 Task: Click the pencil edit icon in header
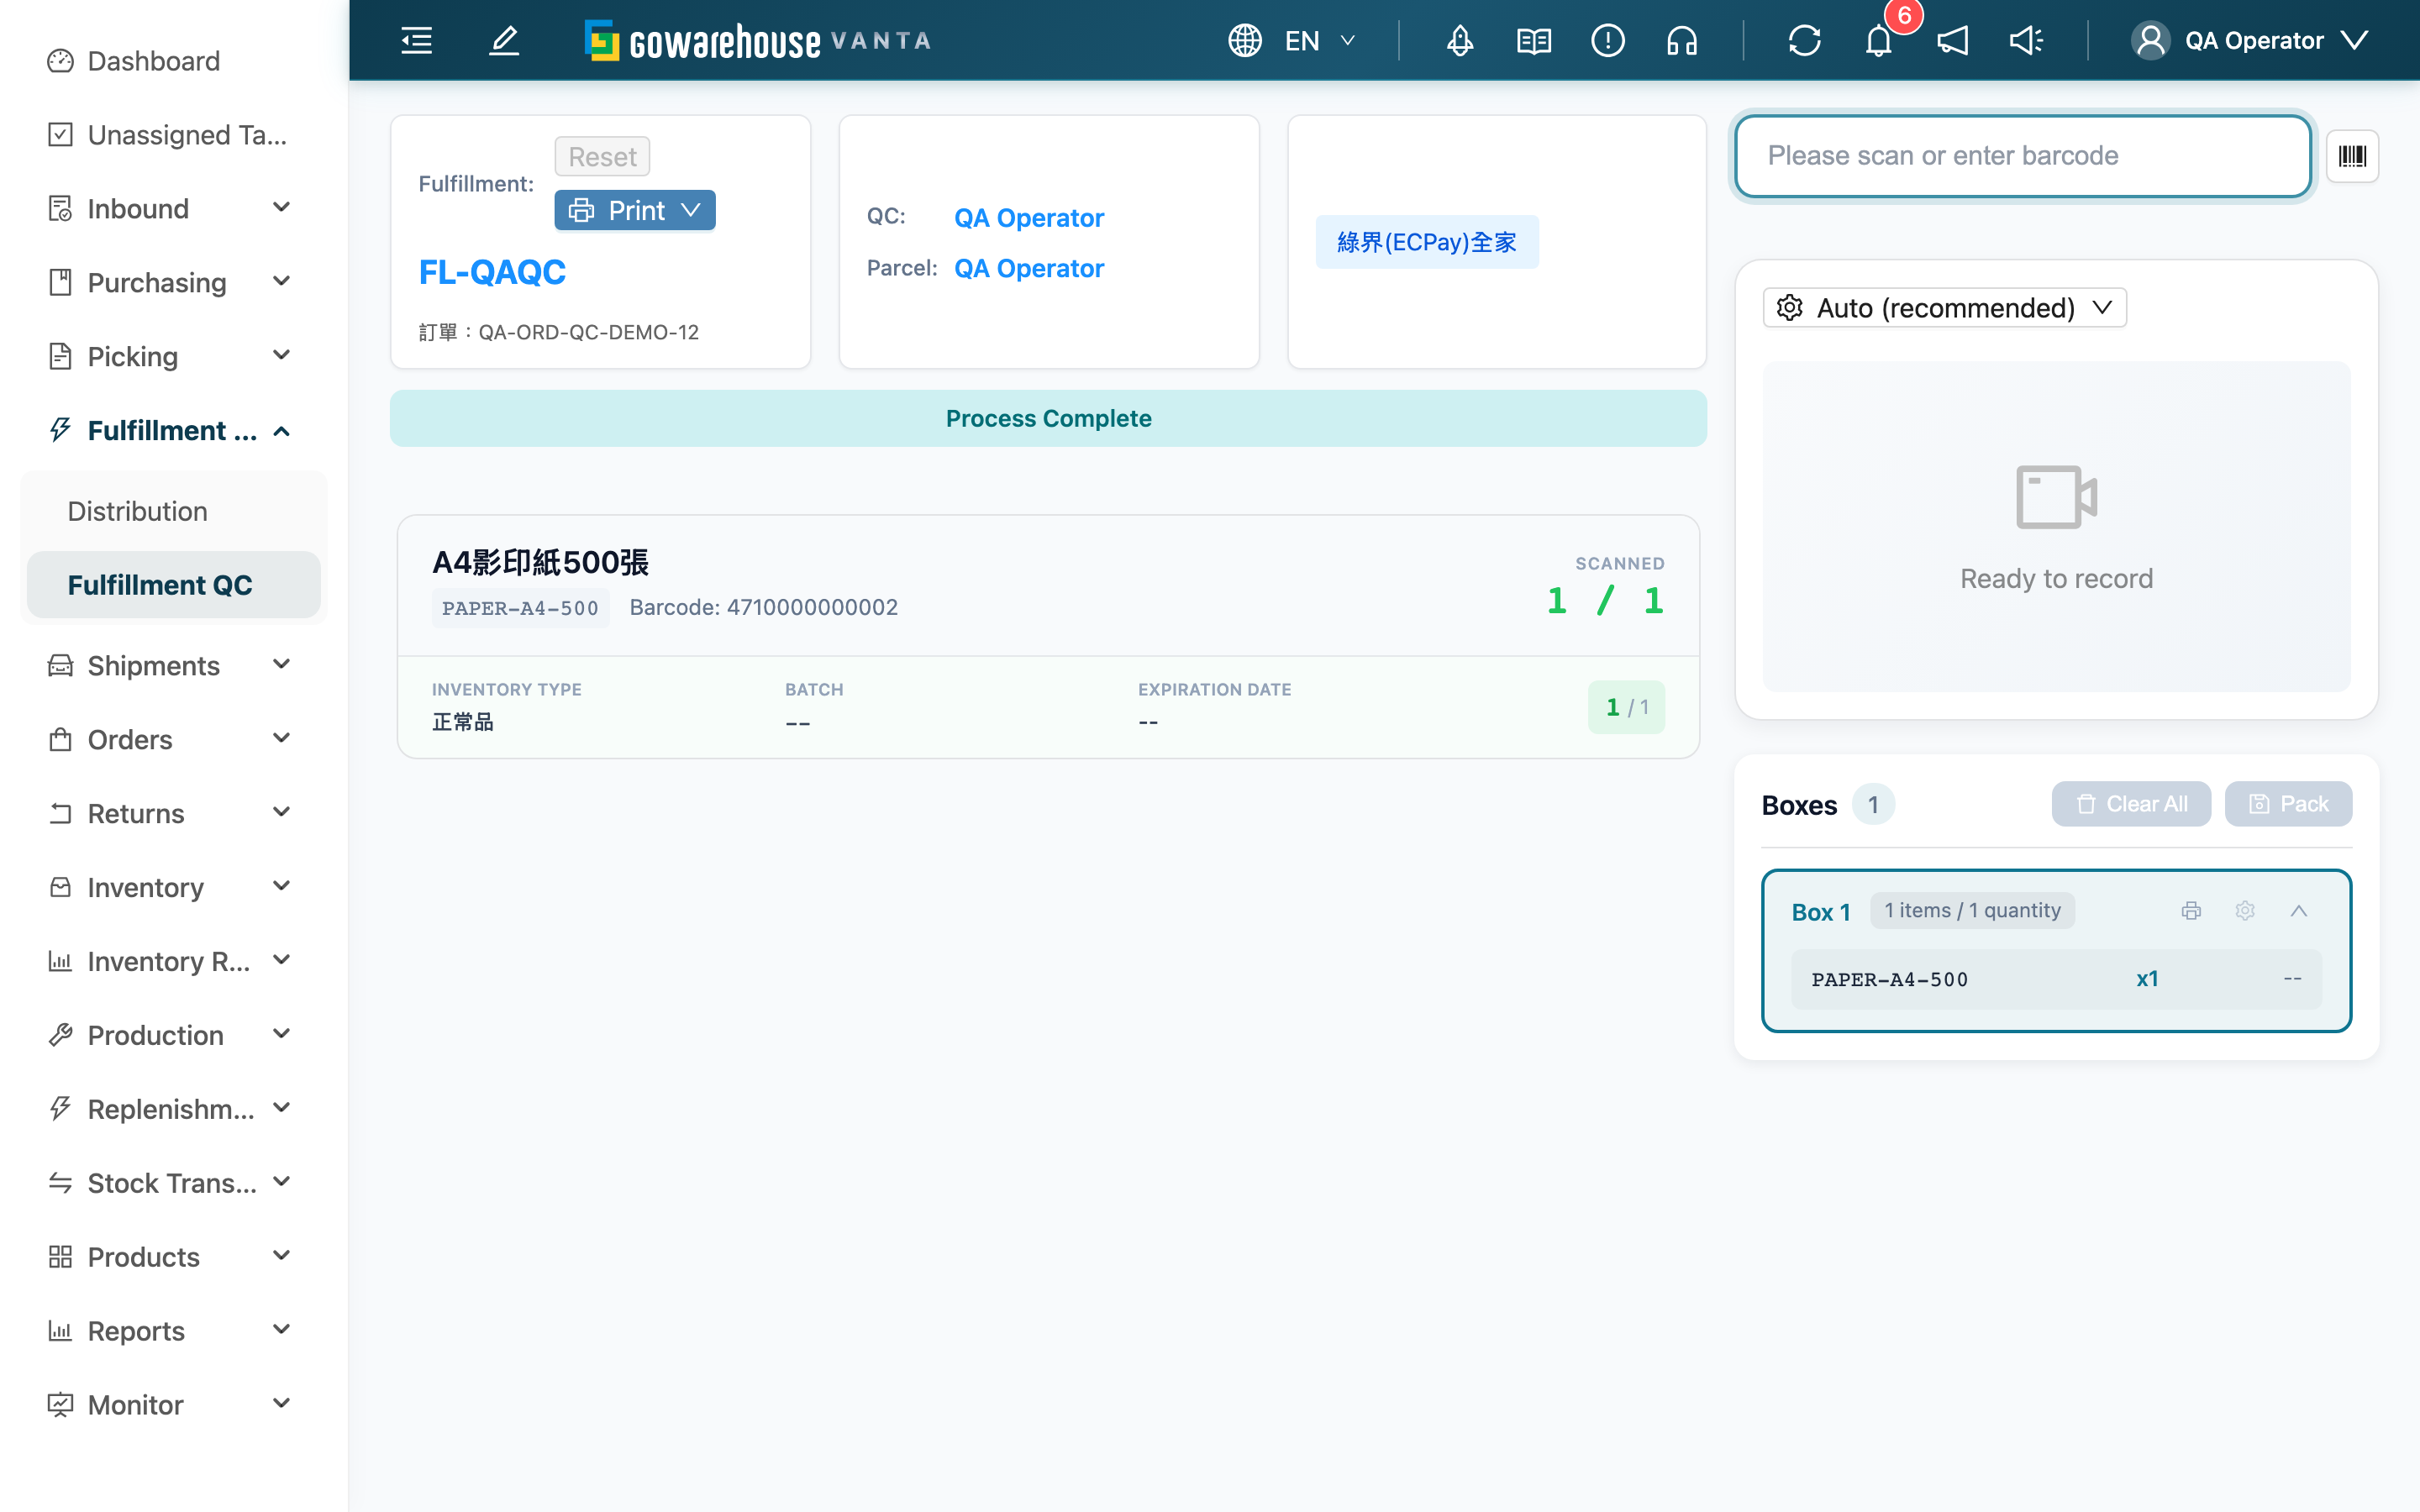[504, 41]
